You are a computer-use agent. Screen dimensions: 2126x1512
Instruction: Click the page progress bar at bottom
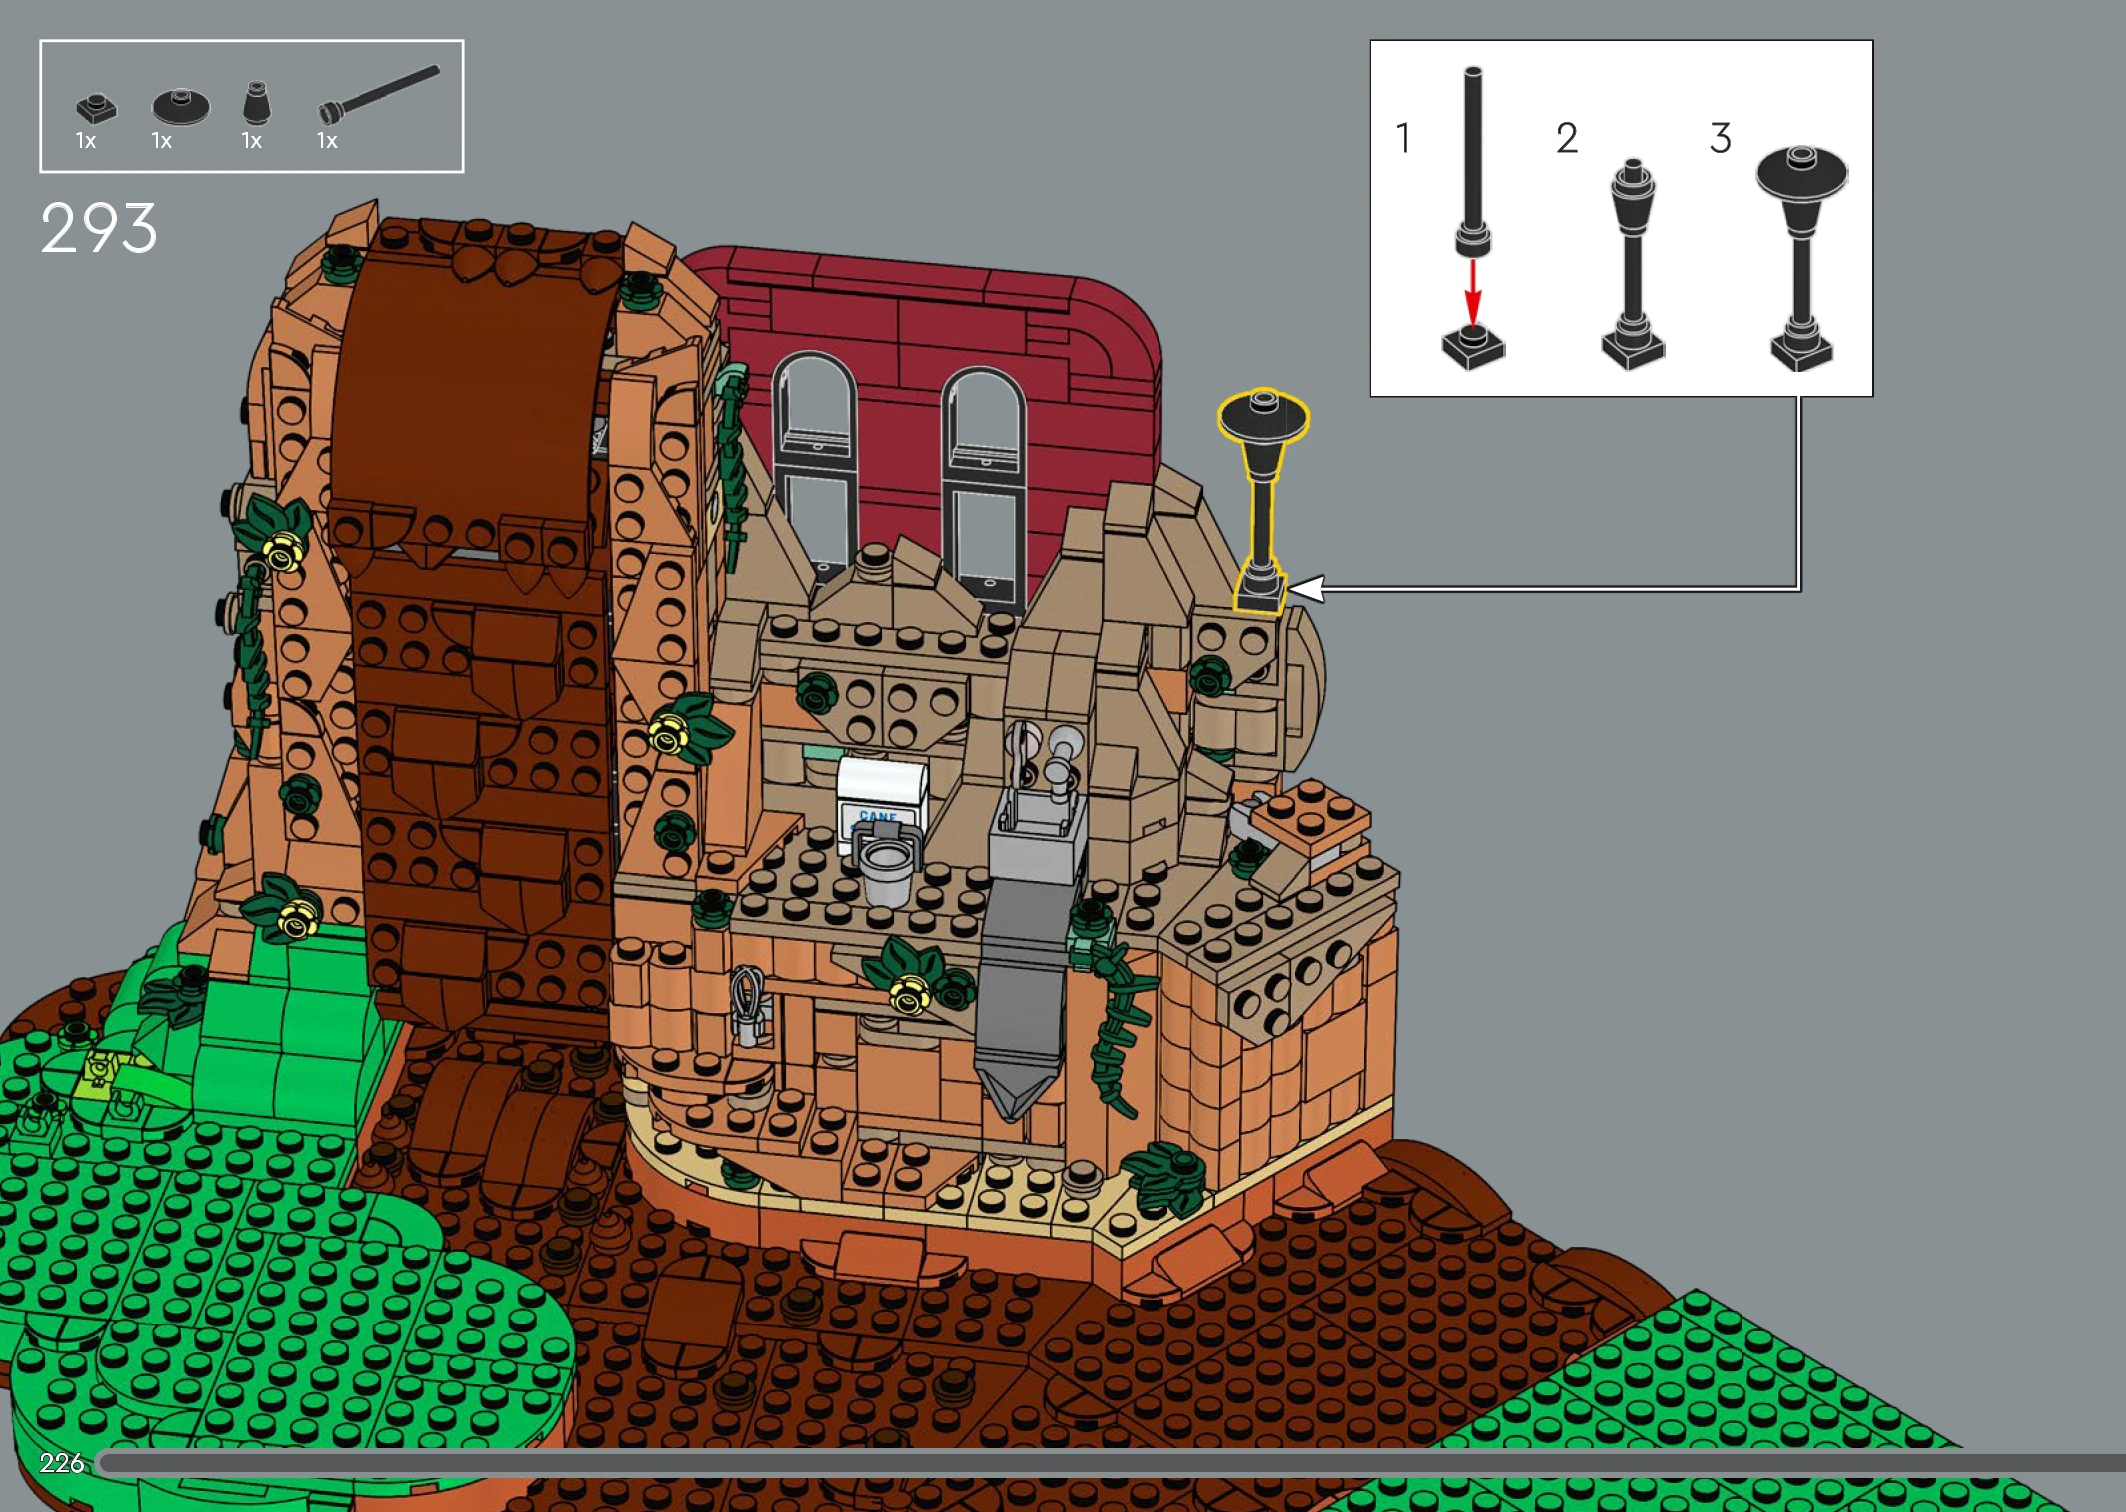[x=1100, y=1463]
